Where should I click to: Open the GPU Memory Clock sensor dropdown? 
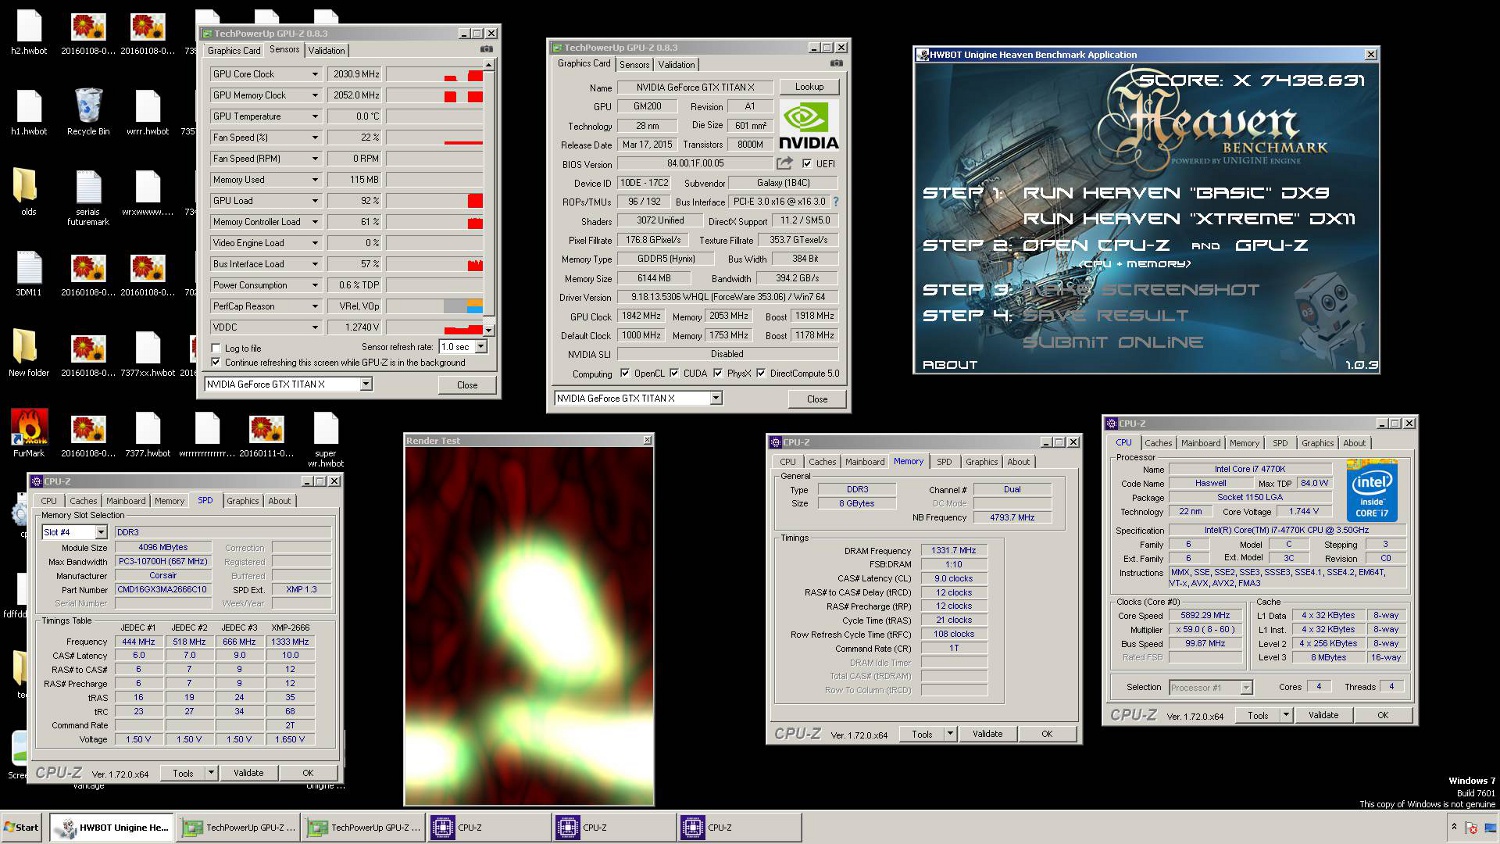tap(315, 95)
